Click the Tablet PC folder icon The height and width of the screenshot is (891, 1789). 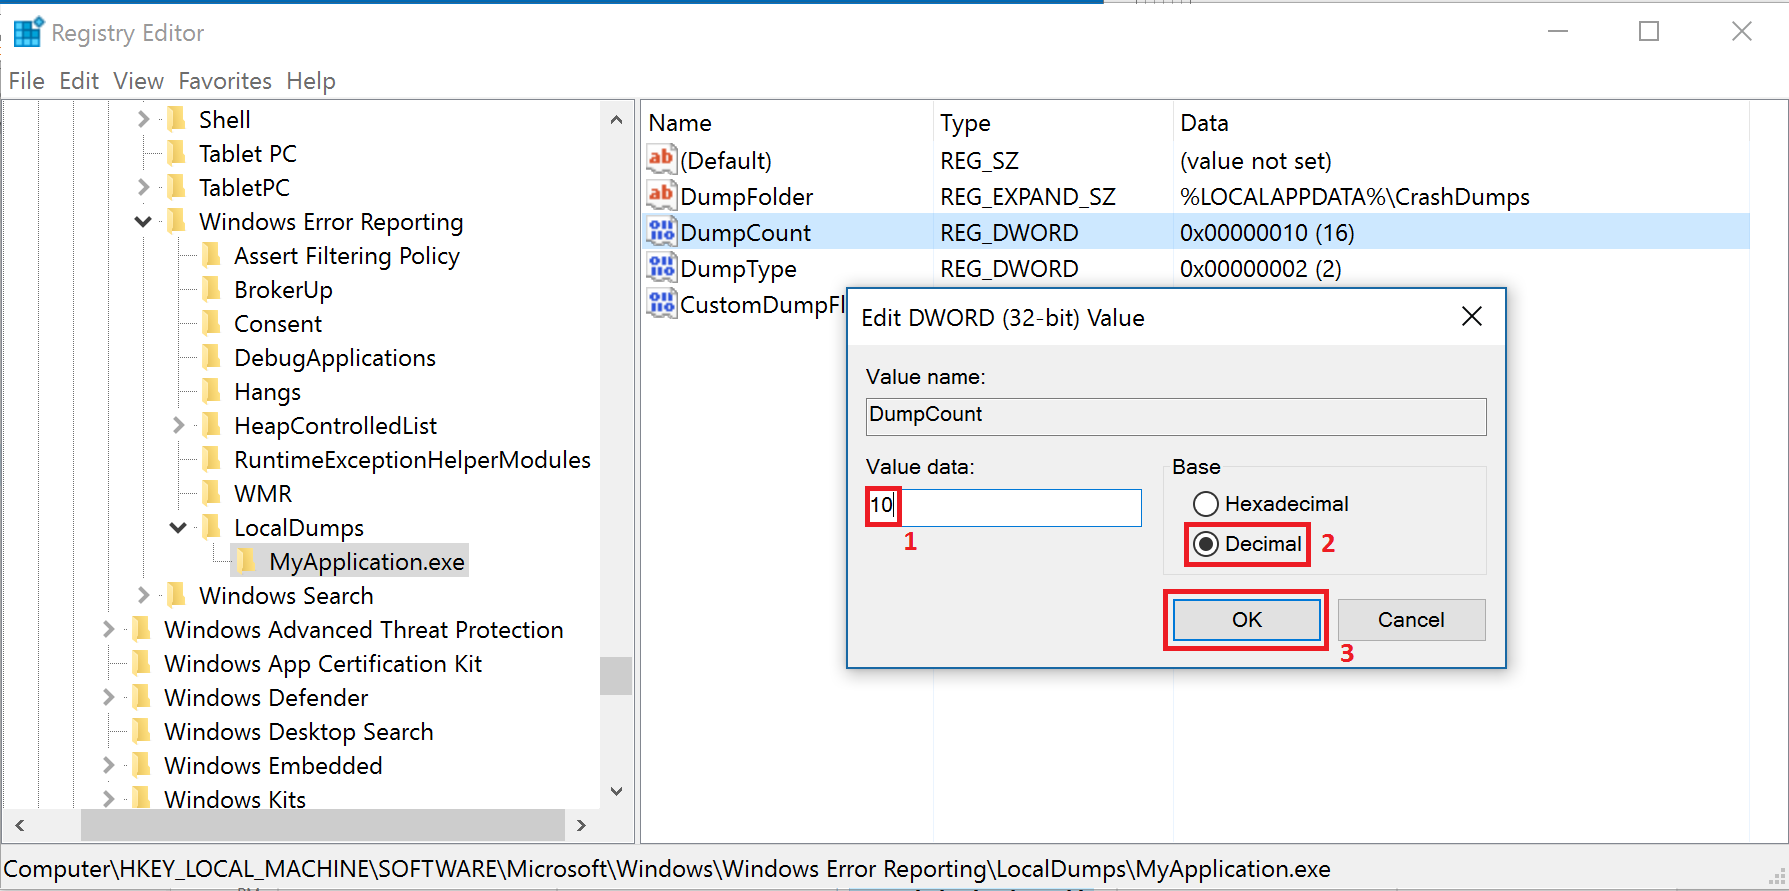point(177,153)
